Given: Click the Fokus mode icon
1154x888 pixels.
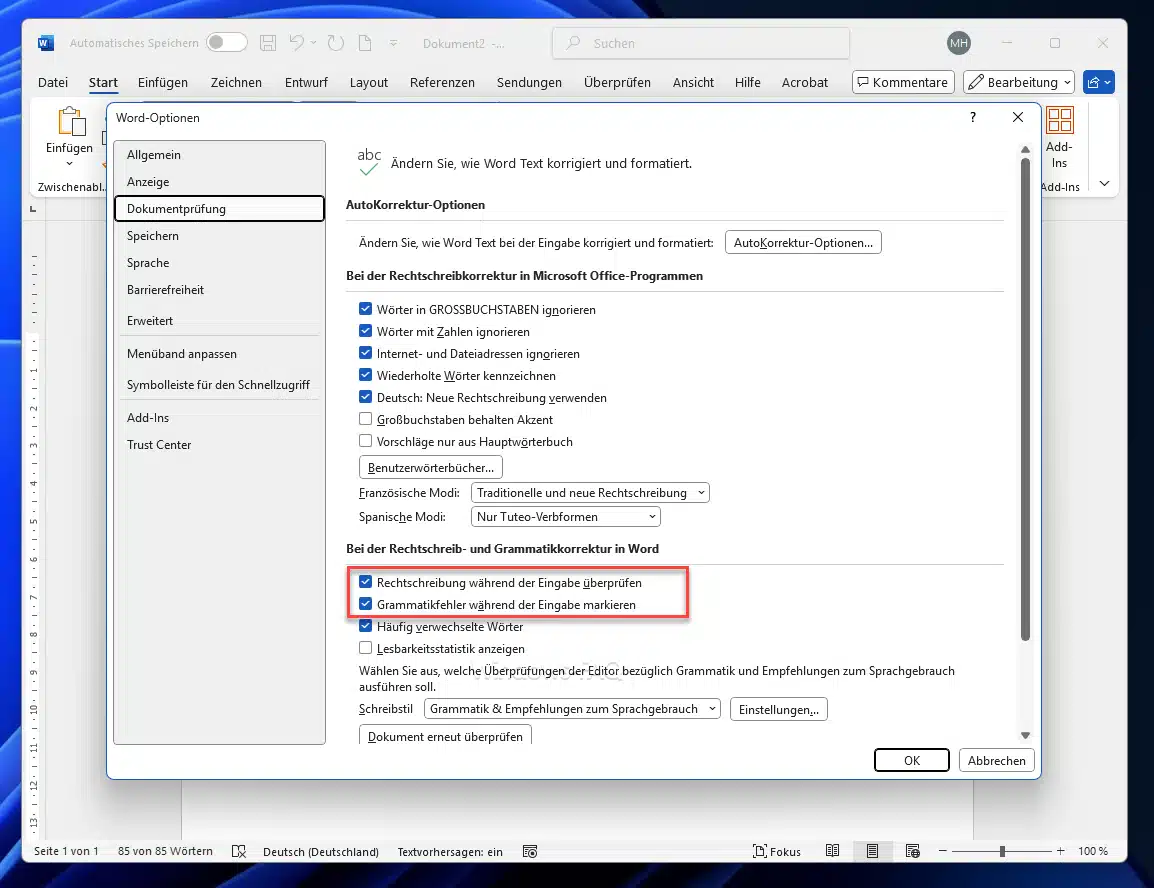Looking at the screenshot, I should [x=760, y=851].
